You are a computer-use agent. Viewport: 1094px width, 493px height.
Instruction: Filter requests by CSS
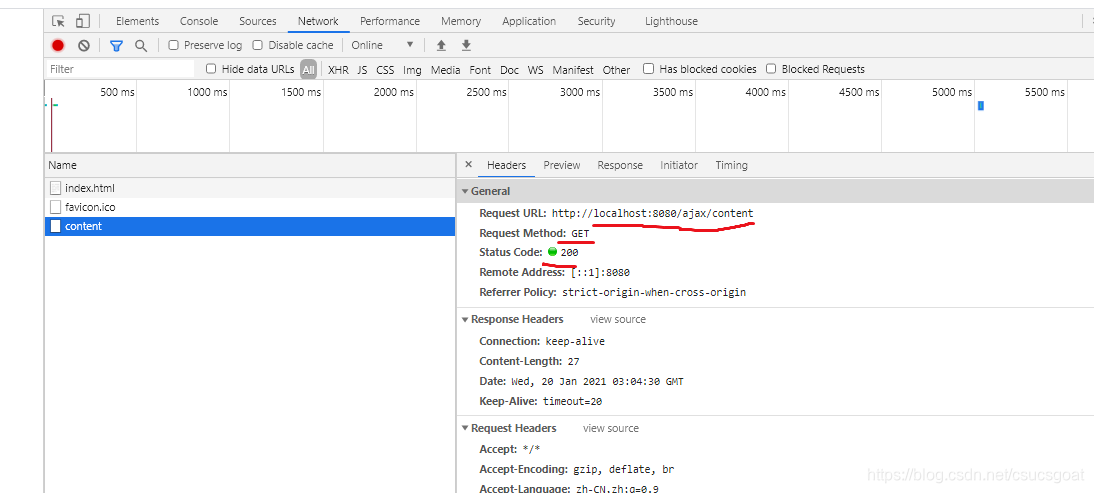pos(385,70)
